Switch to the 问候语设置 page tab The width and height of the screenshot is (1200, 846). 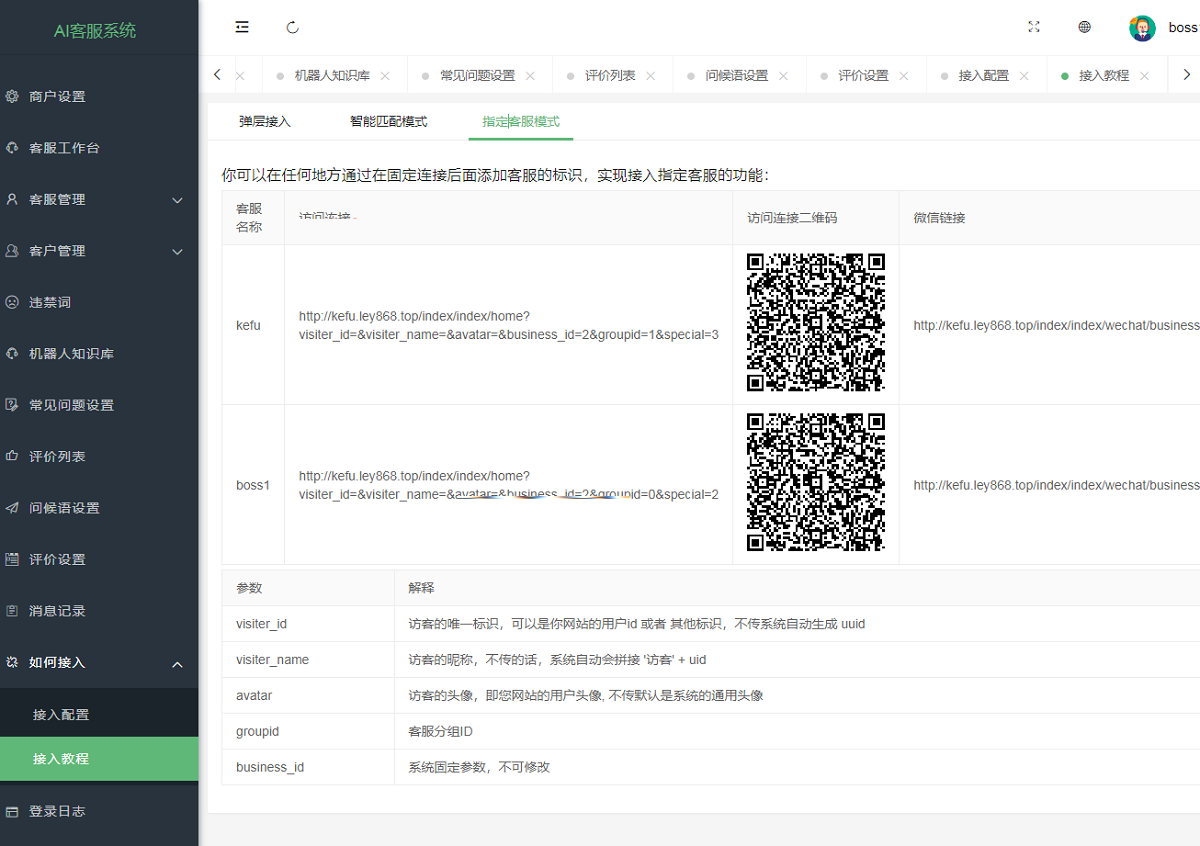tap(737, 76)
